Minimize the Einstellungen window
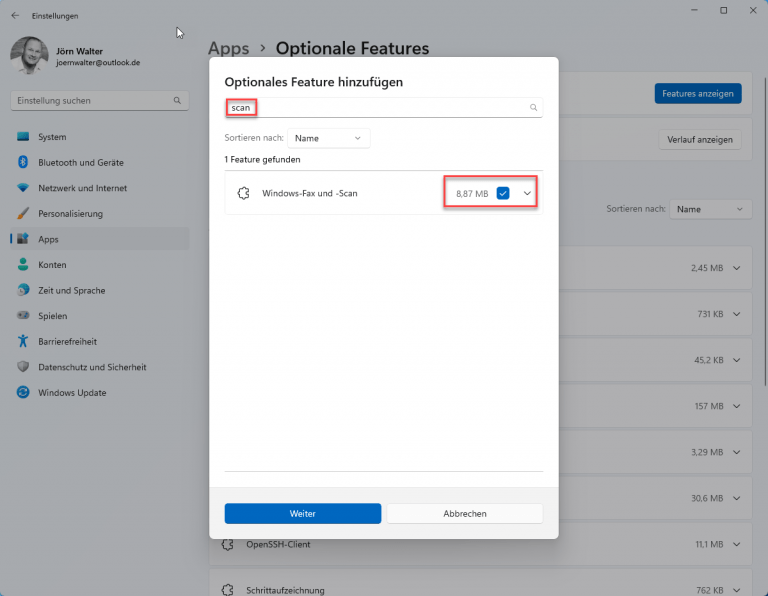The height and width of the screenshot is (596, 768). coord(694,10)
